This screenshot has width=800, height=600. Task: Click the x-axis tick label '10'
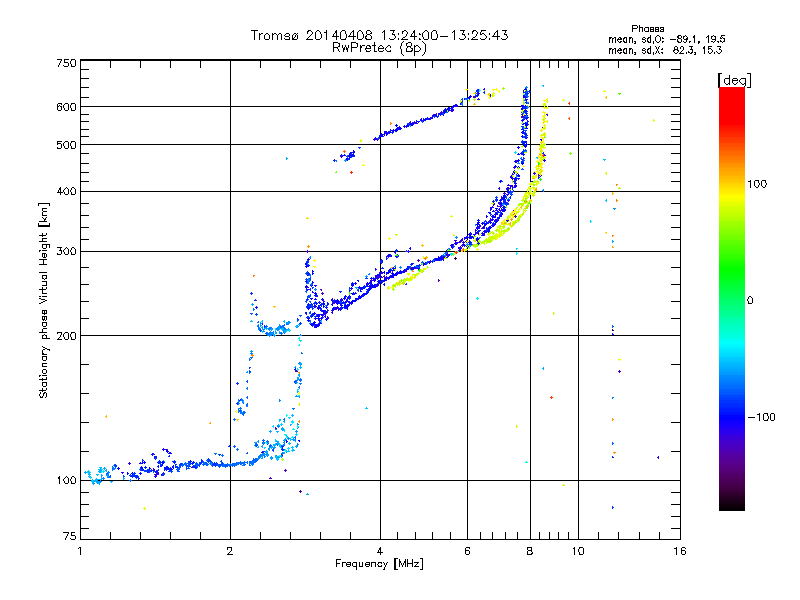578,551
